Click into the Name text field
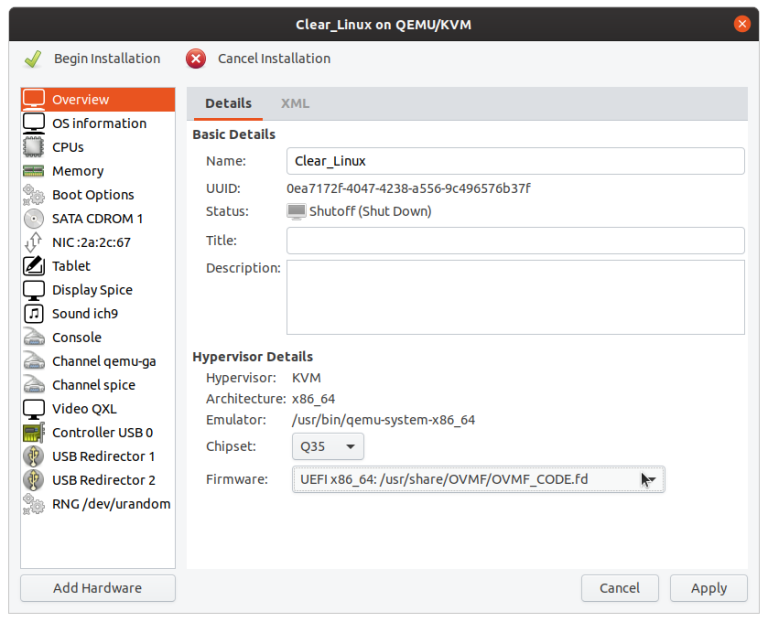The image size is (768, 622). click(515, 161)
